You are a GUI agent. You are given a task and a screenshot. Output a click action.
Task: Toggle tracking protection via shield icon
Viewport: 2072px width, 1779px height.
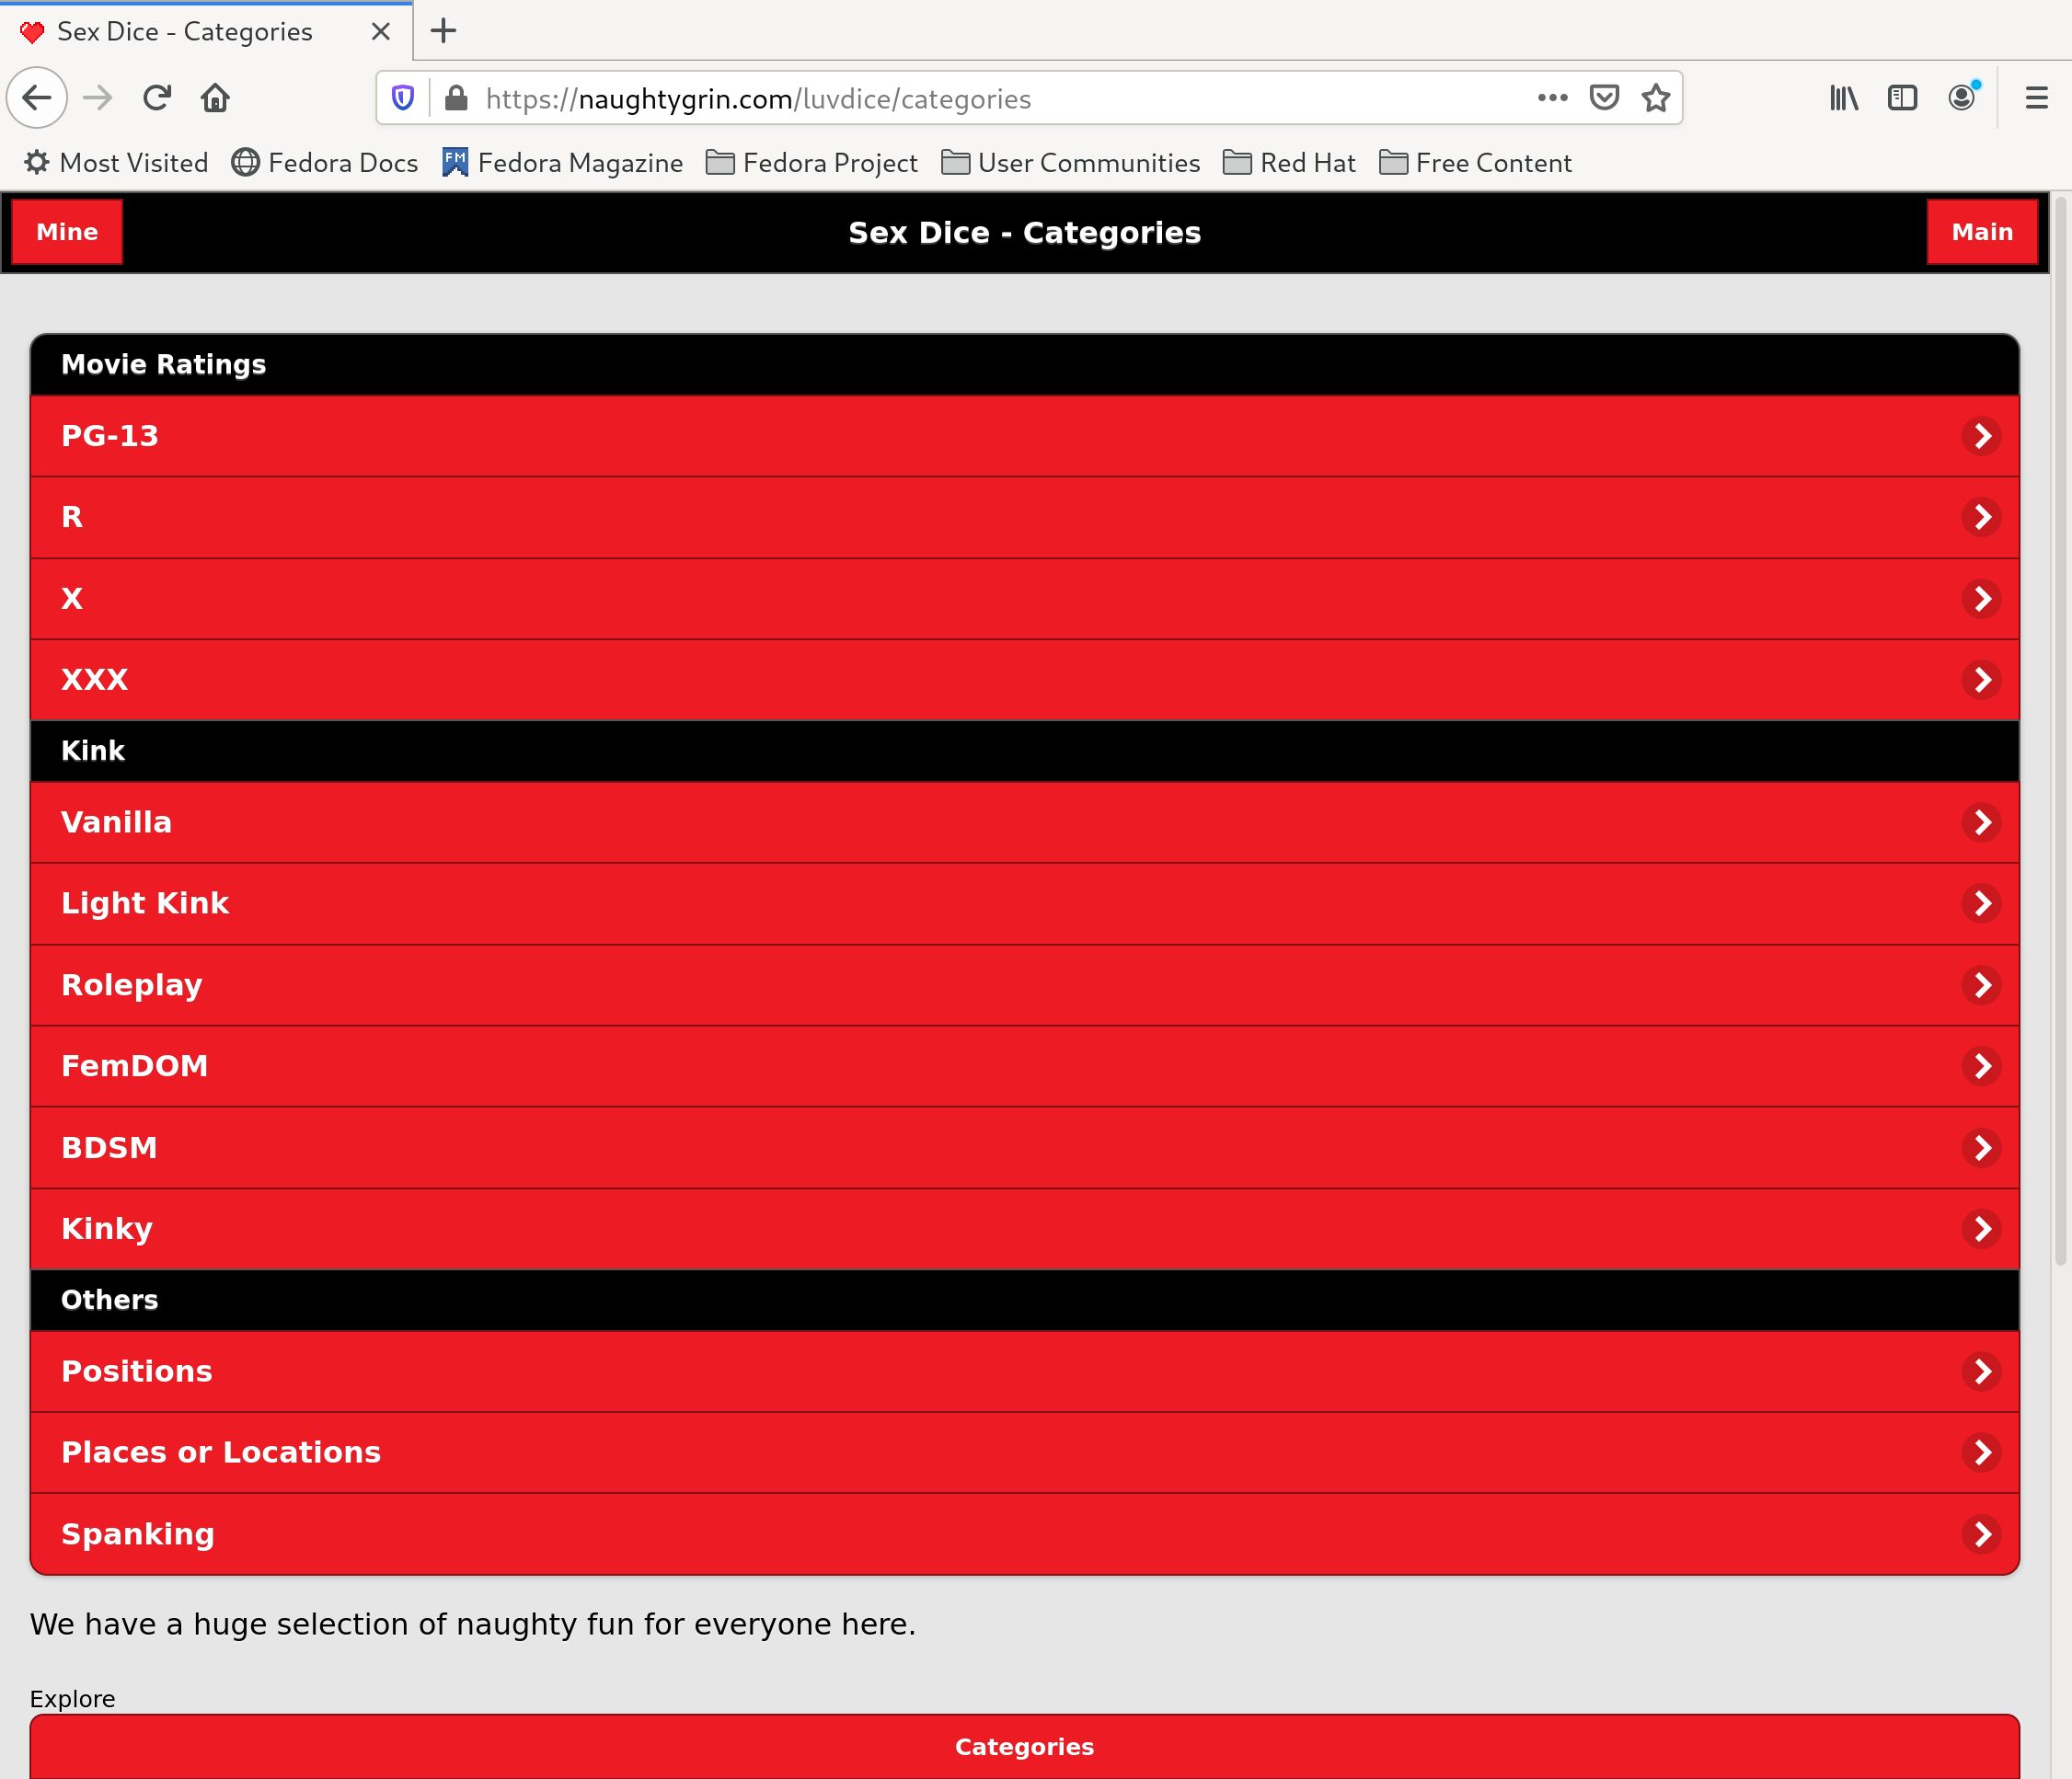(403, 97)
